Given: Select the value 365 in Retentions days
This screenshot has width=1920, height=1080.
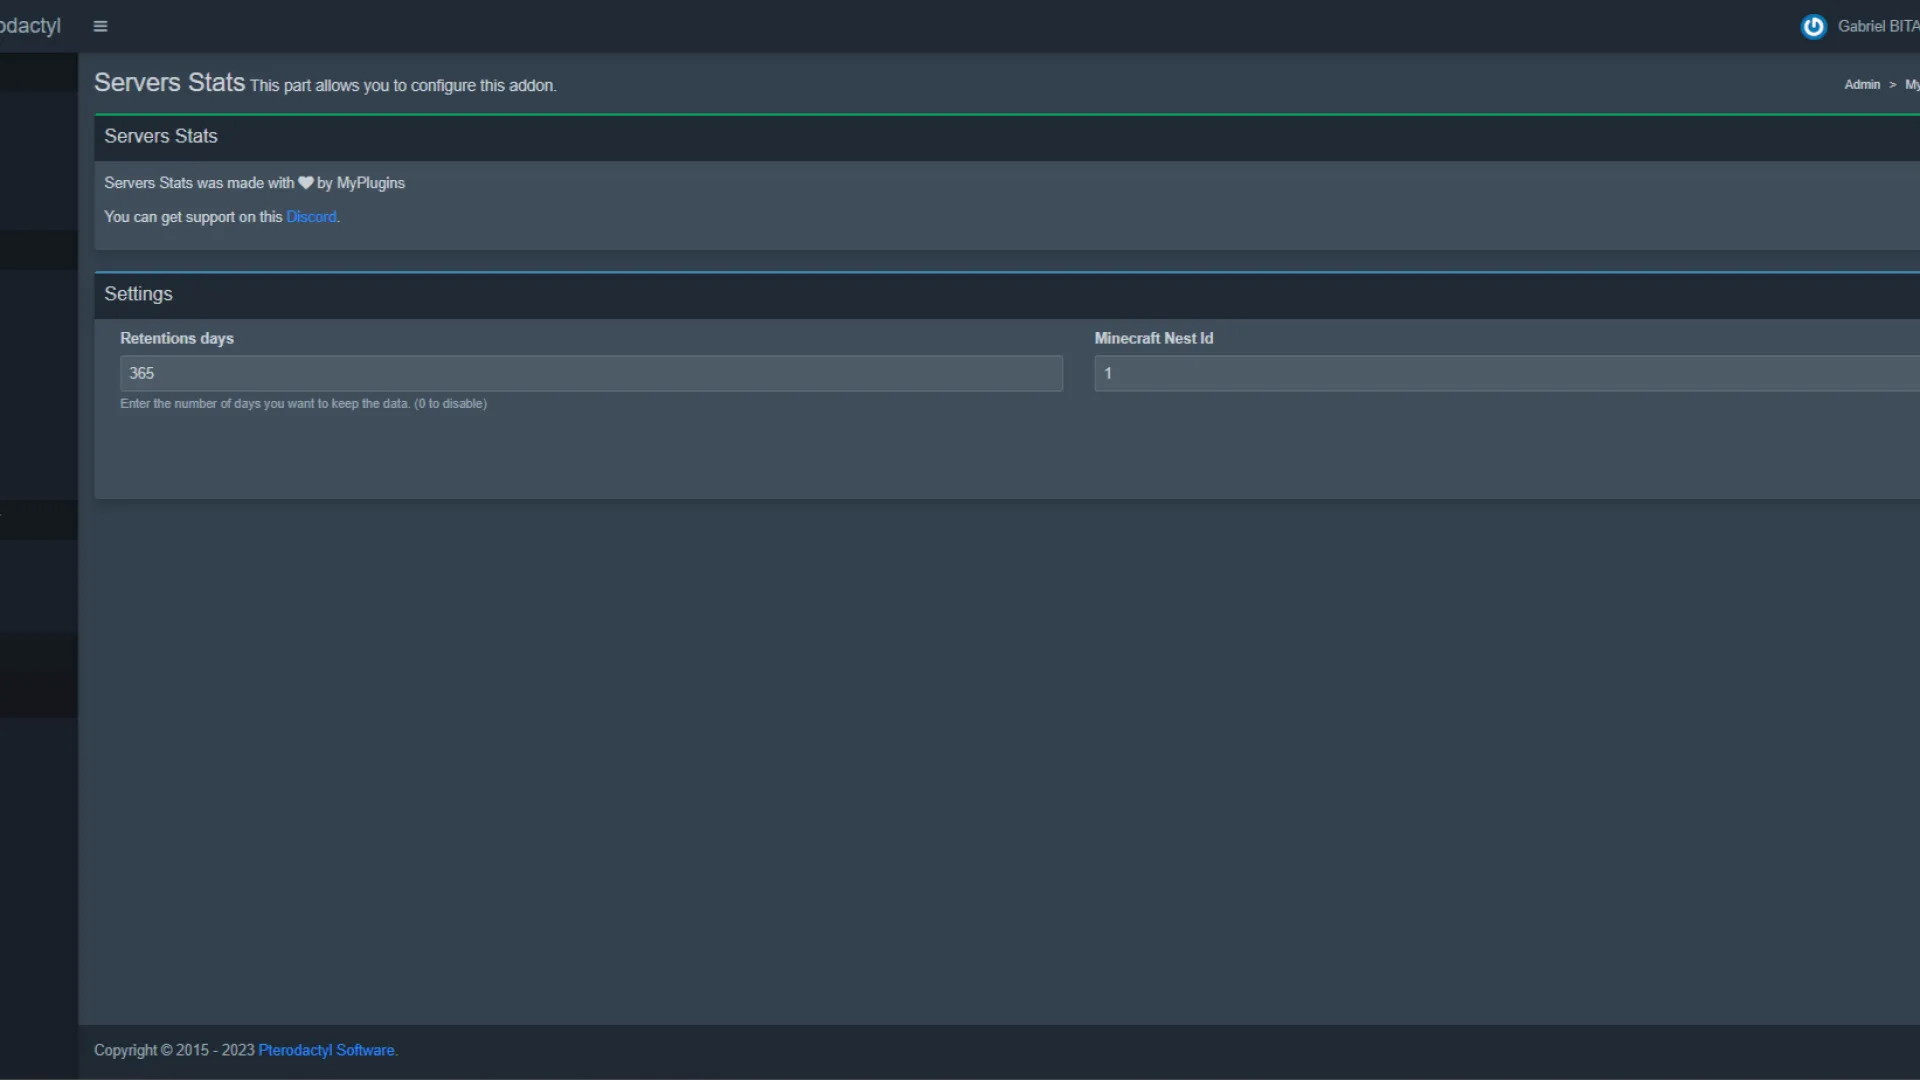Looking at the screenshot, I should [x=142, y=373].
